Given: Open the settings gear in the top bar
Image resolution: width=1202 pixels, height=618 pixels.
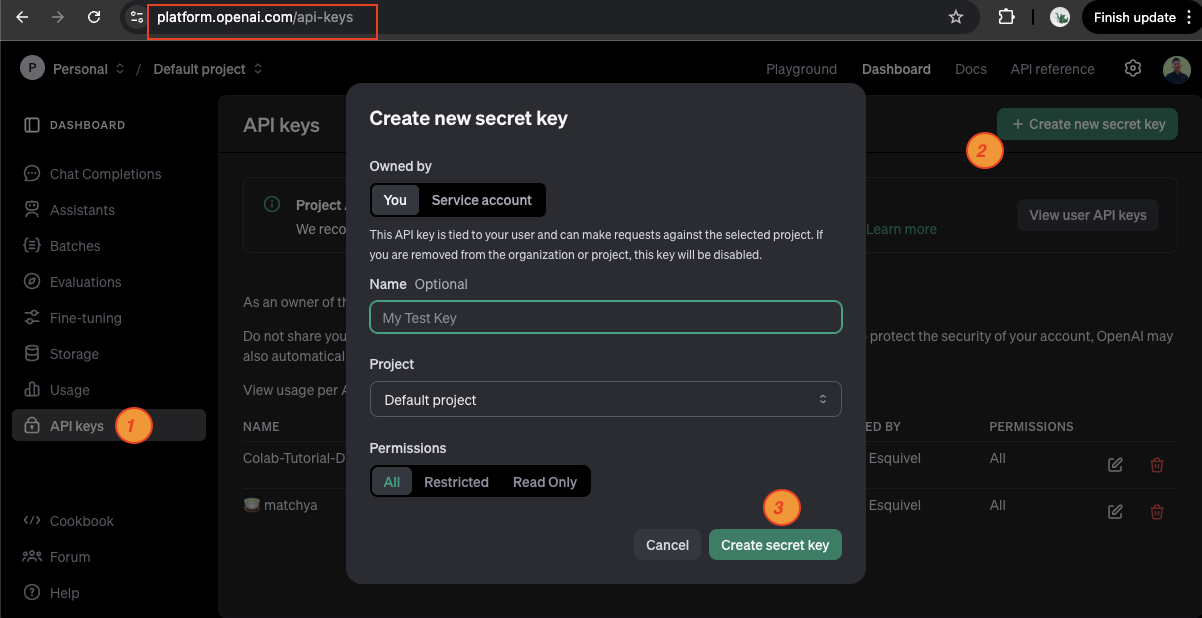Looking at the screenshot, I should tap(1132, 68).
